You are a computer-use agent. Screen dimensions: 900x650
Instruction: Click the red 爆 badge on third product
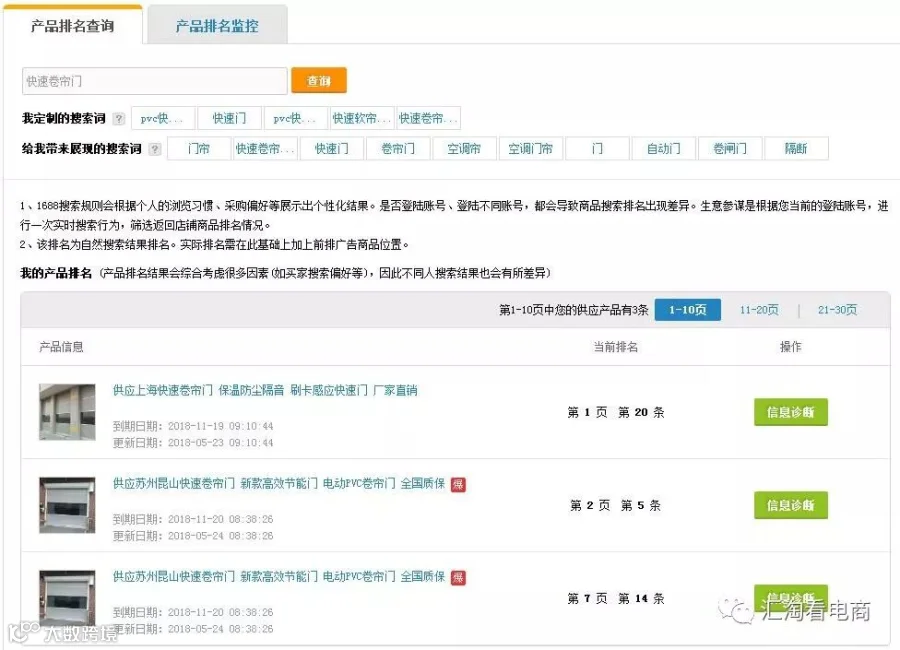[458, 578]
